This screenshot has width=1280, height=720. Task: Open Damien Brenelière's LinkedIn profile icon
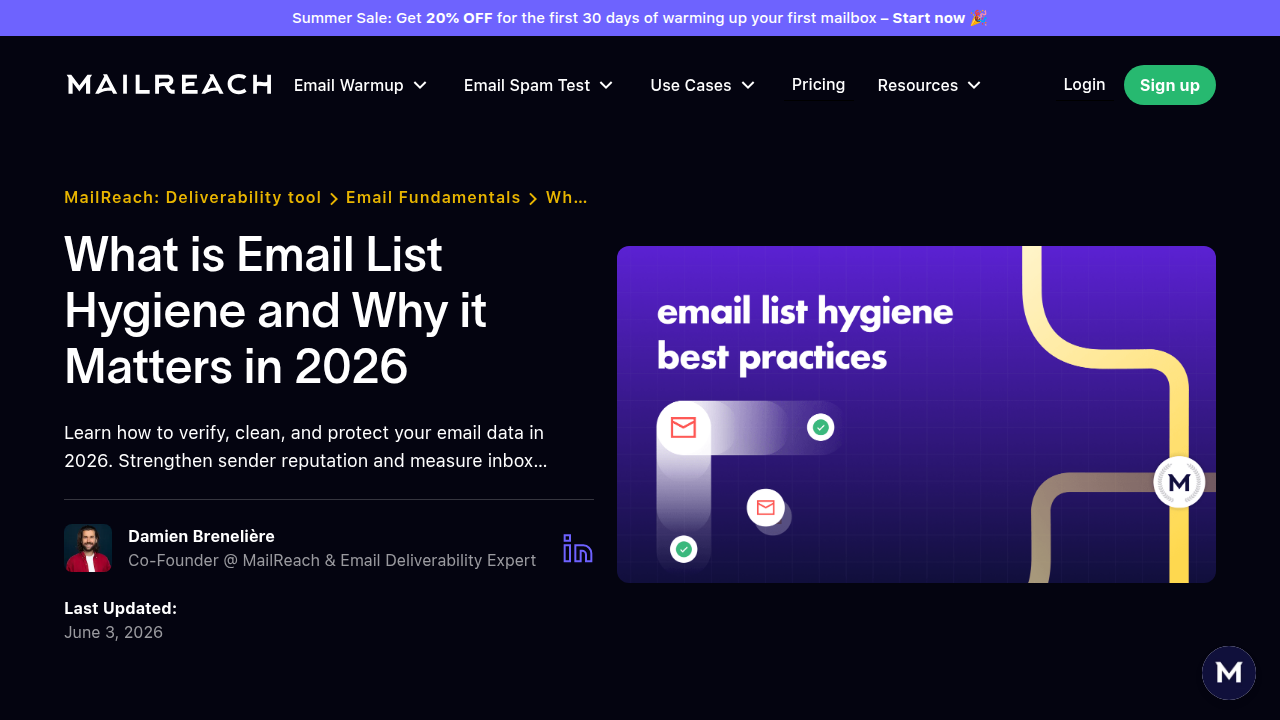click(x=578, y=548)
